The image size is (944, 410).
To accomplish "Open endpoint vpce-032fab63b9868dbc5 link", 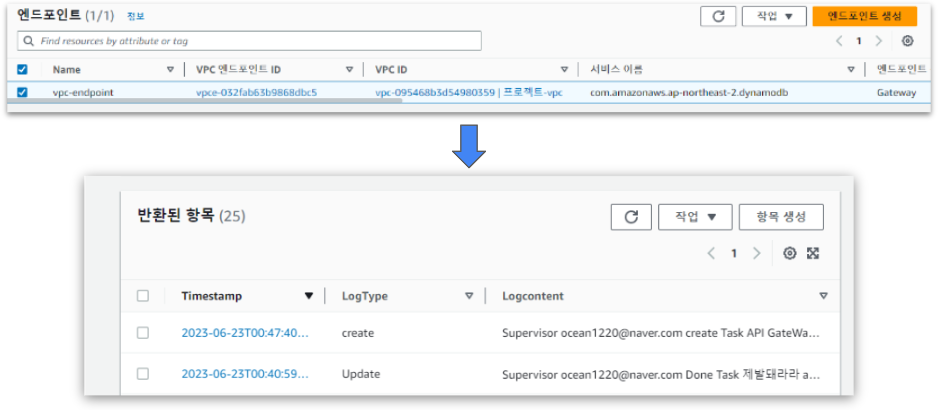I will click(256, 93).
